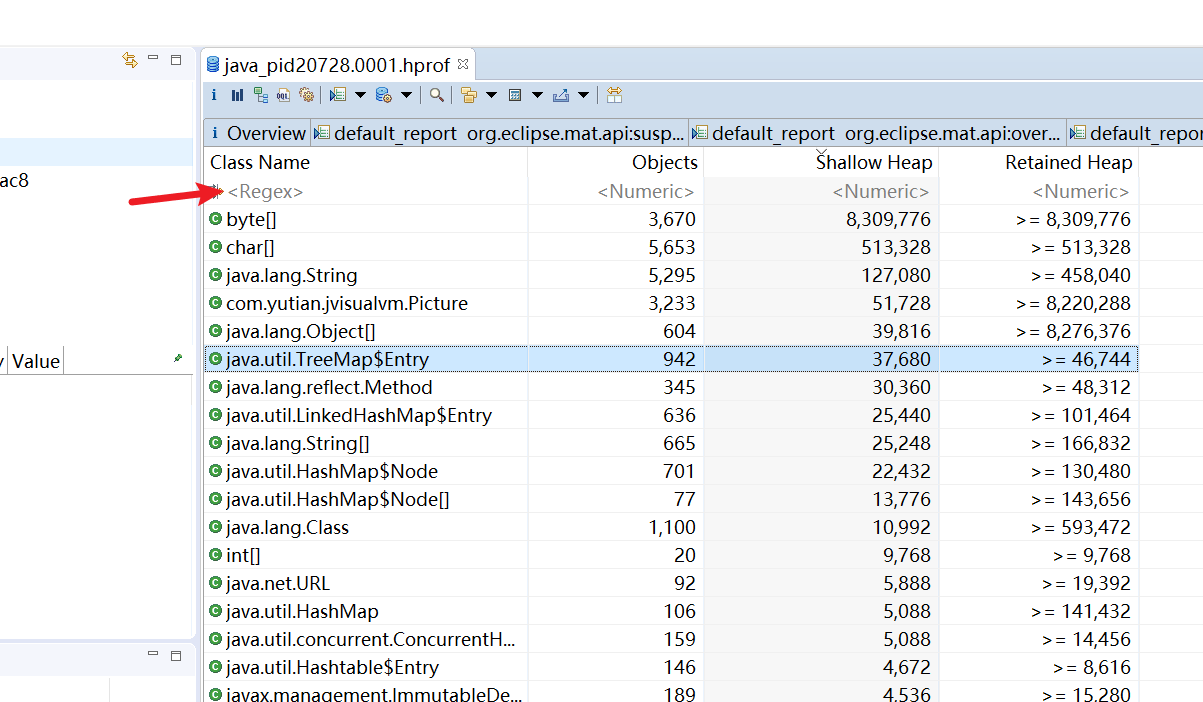Select the com.yutian.jvisualvm.Picture row
Image resolution: width=1203 pixels, height=702 pixels.
click(346, 303)
